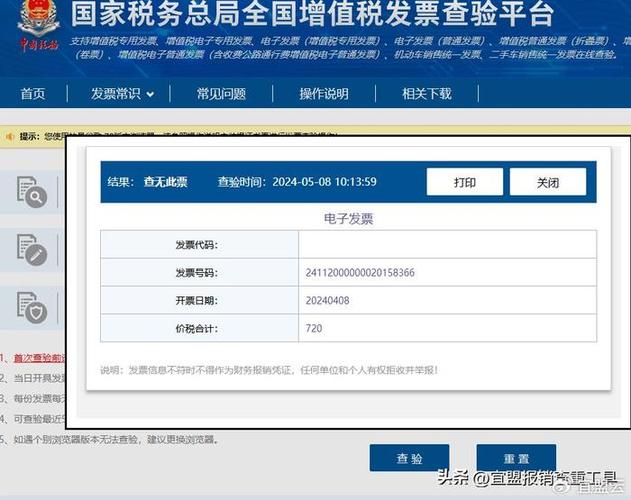Click the 价税合计 label cell

(x=200, y=328)
